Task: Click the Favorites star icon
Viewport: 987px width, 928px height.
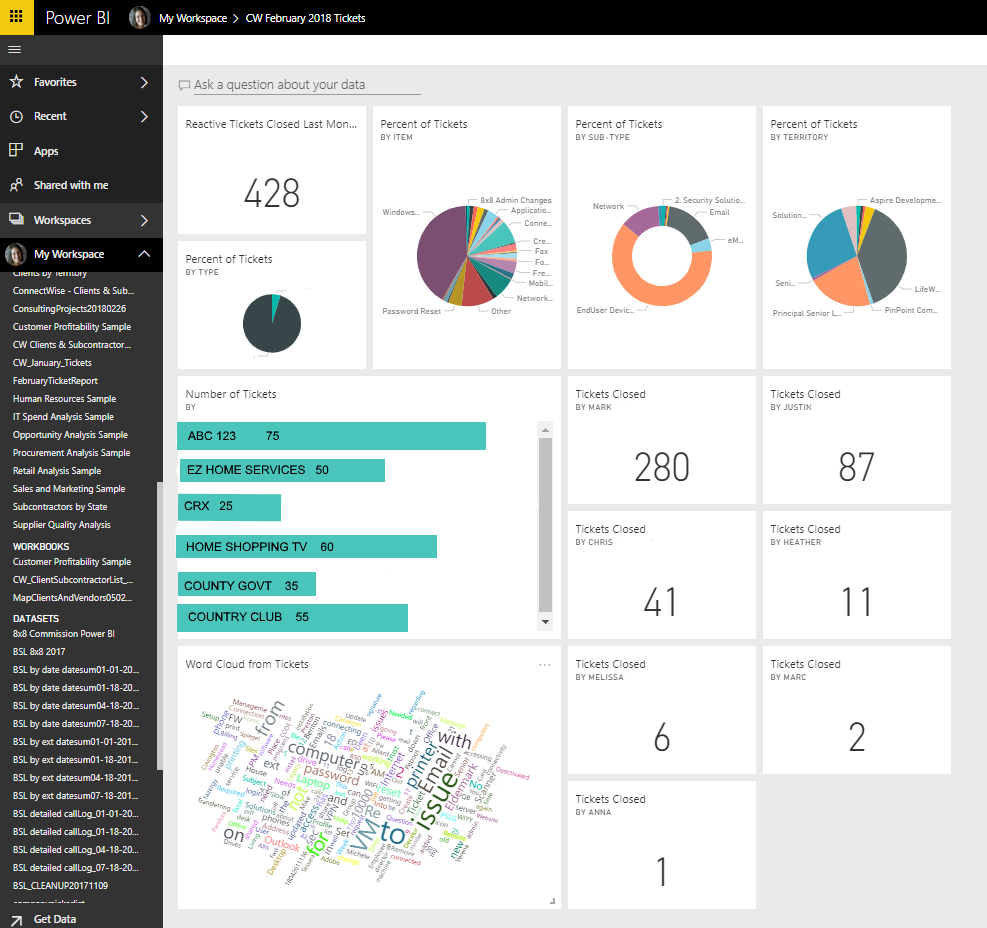Action: [16, 82]
